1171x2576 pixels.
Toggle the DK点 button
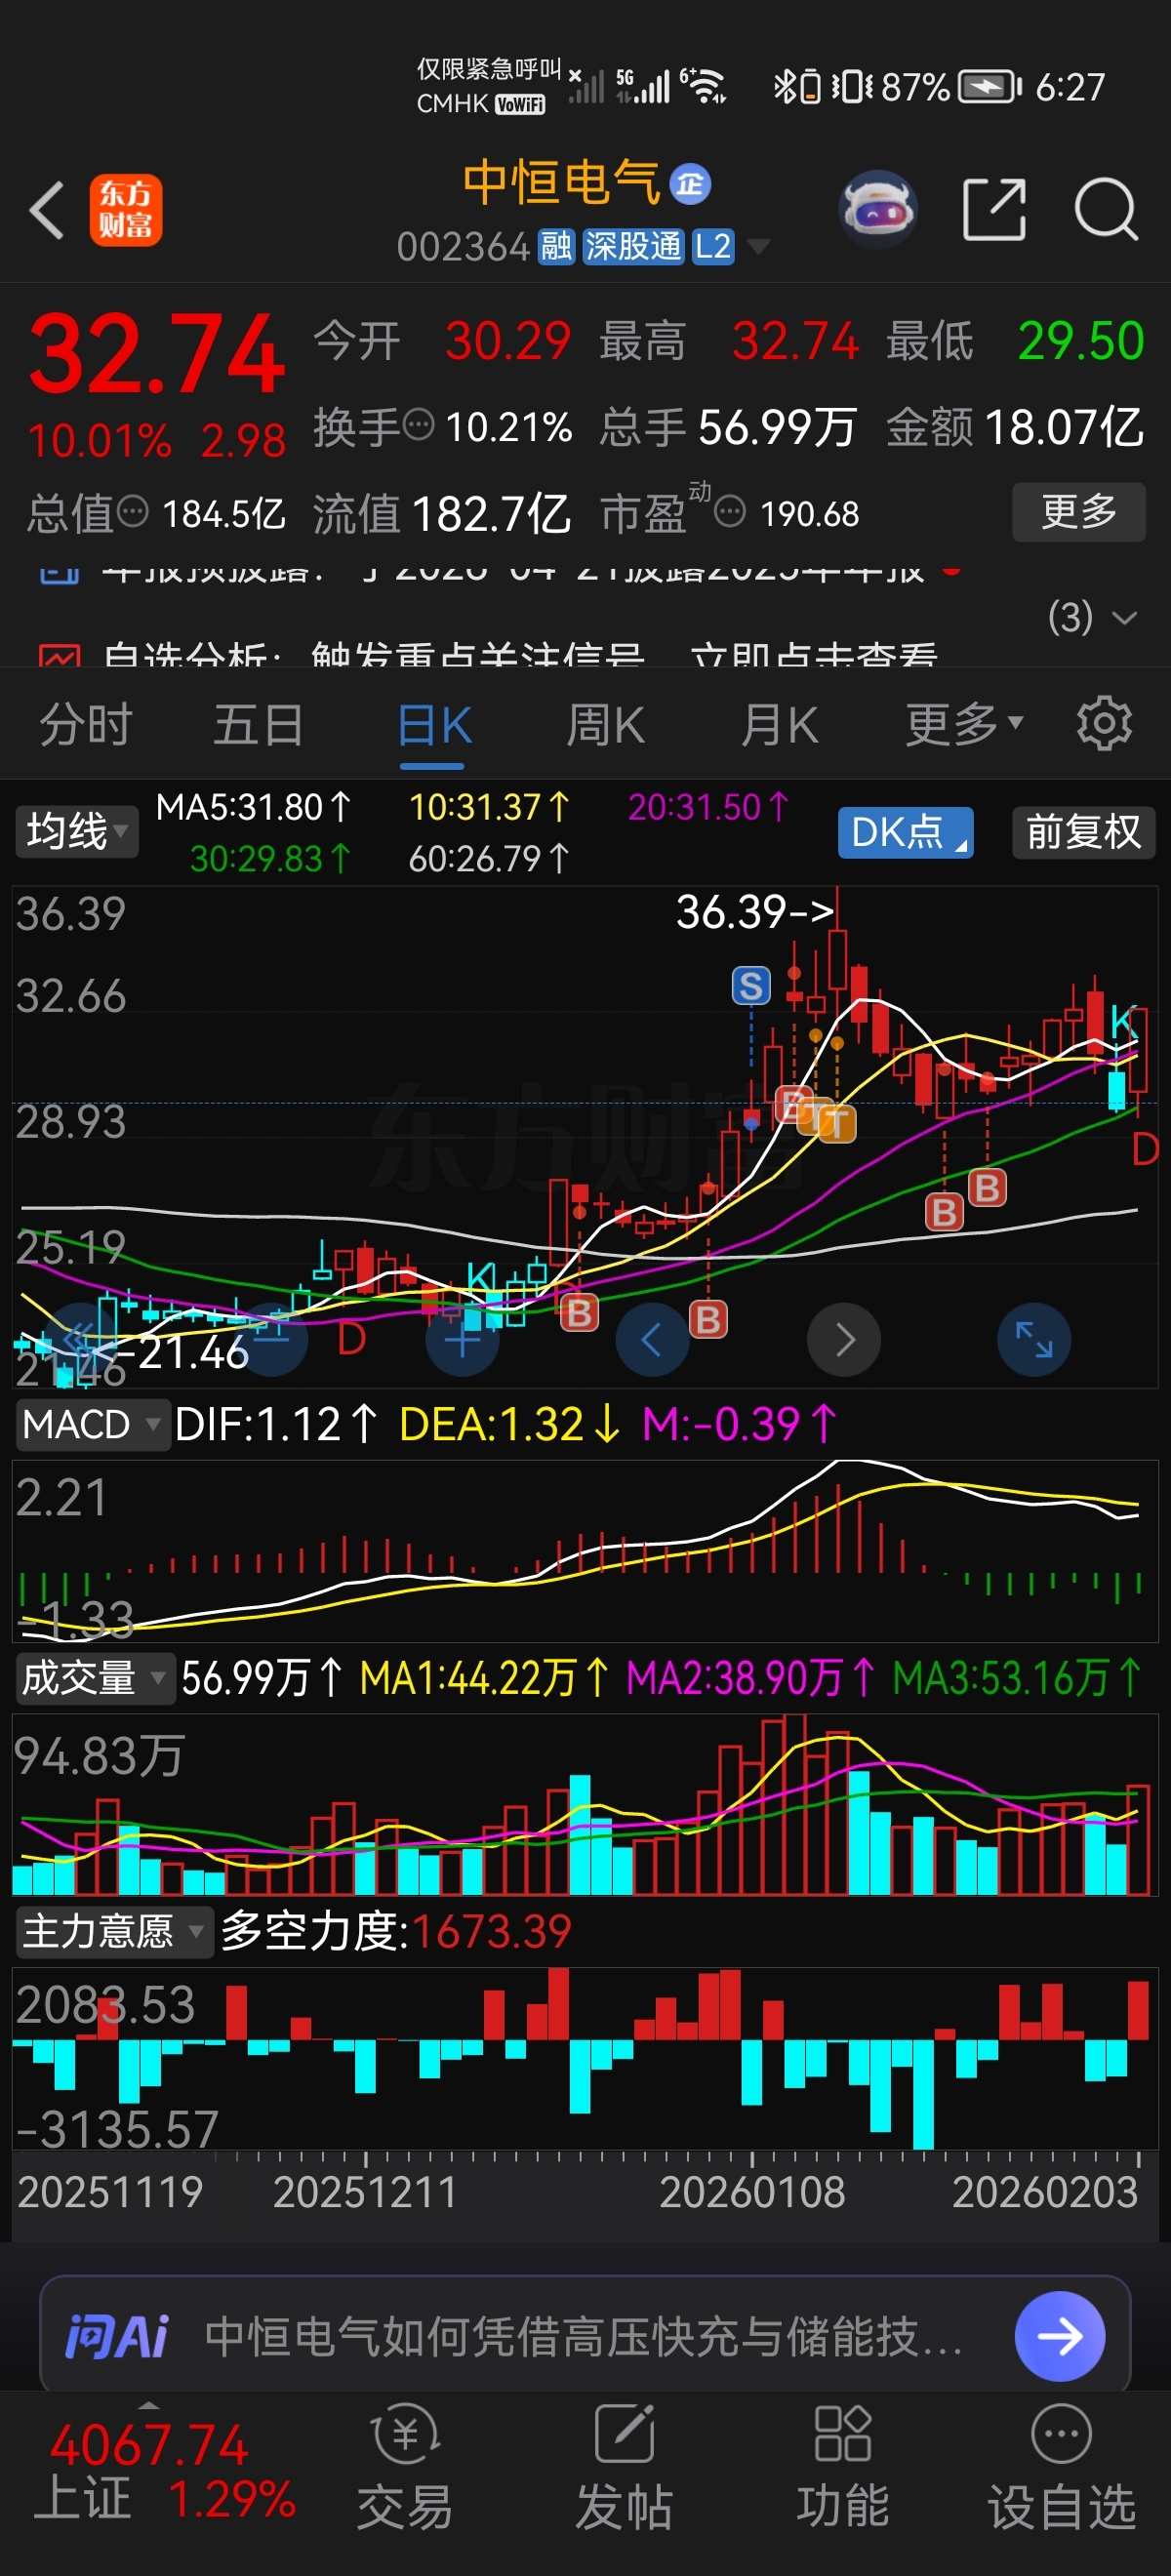905,832
